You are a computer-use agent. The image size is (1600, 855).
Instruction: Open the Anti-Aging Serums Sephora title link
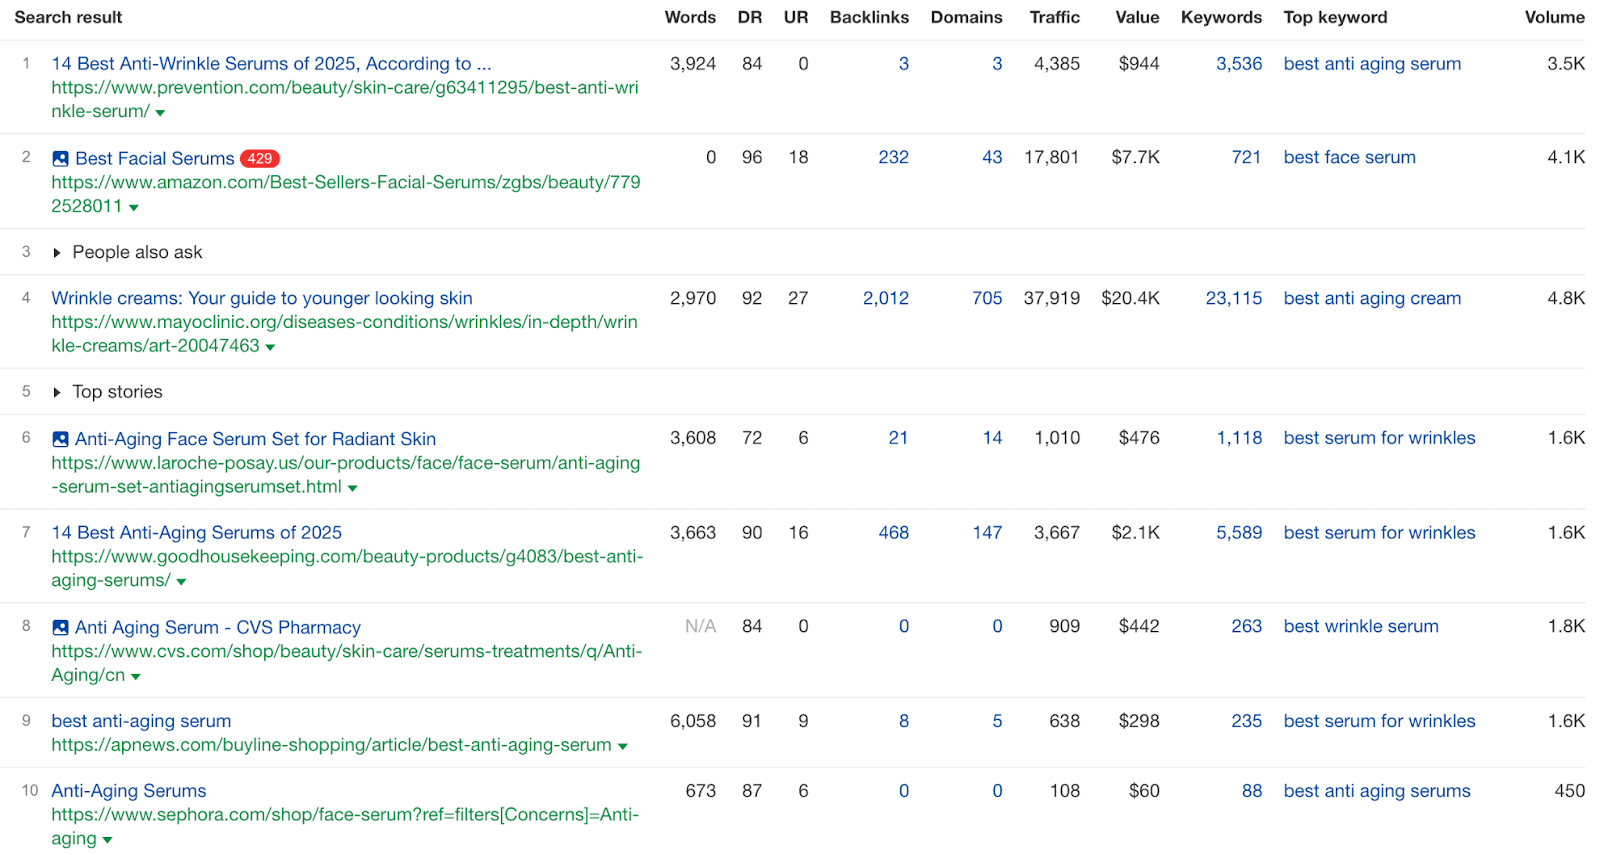(x=128, y=791)
